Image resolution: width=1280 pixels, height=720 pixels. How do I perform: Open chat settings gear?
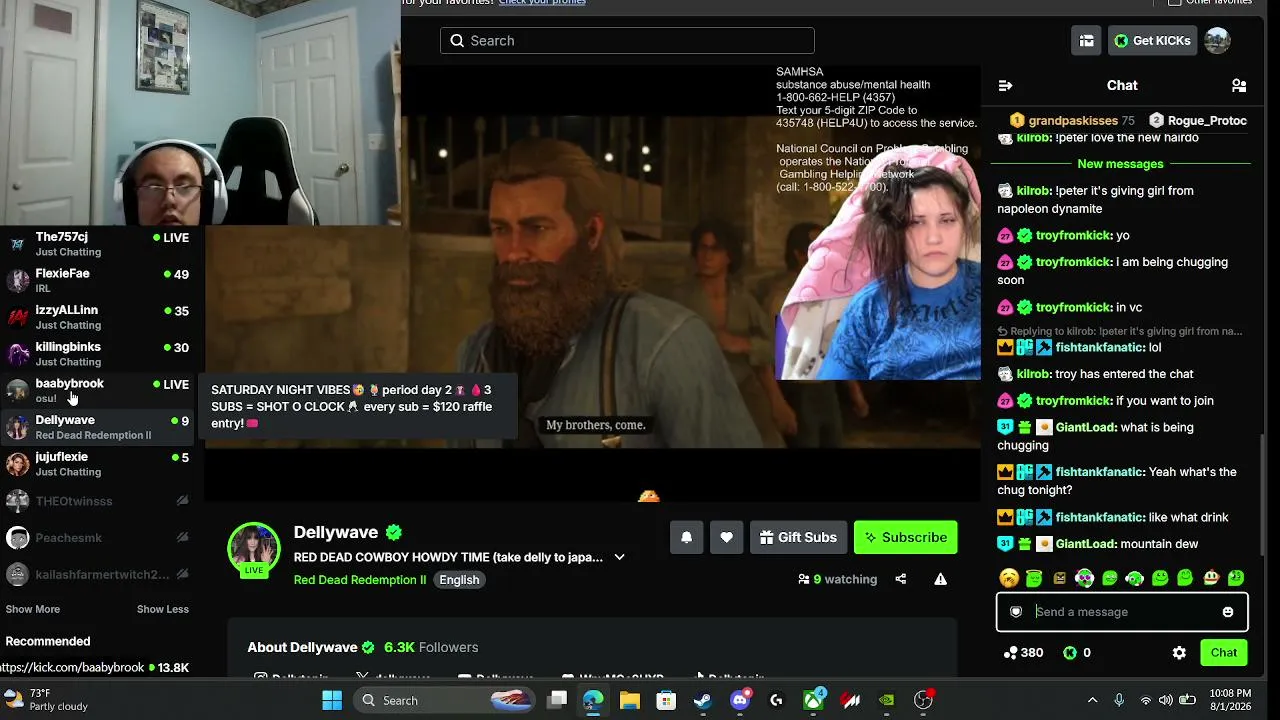click(1179, 653)
